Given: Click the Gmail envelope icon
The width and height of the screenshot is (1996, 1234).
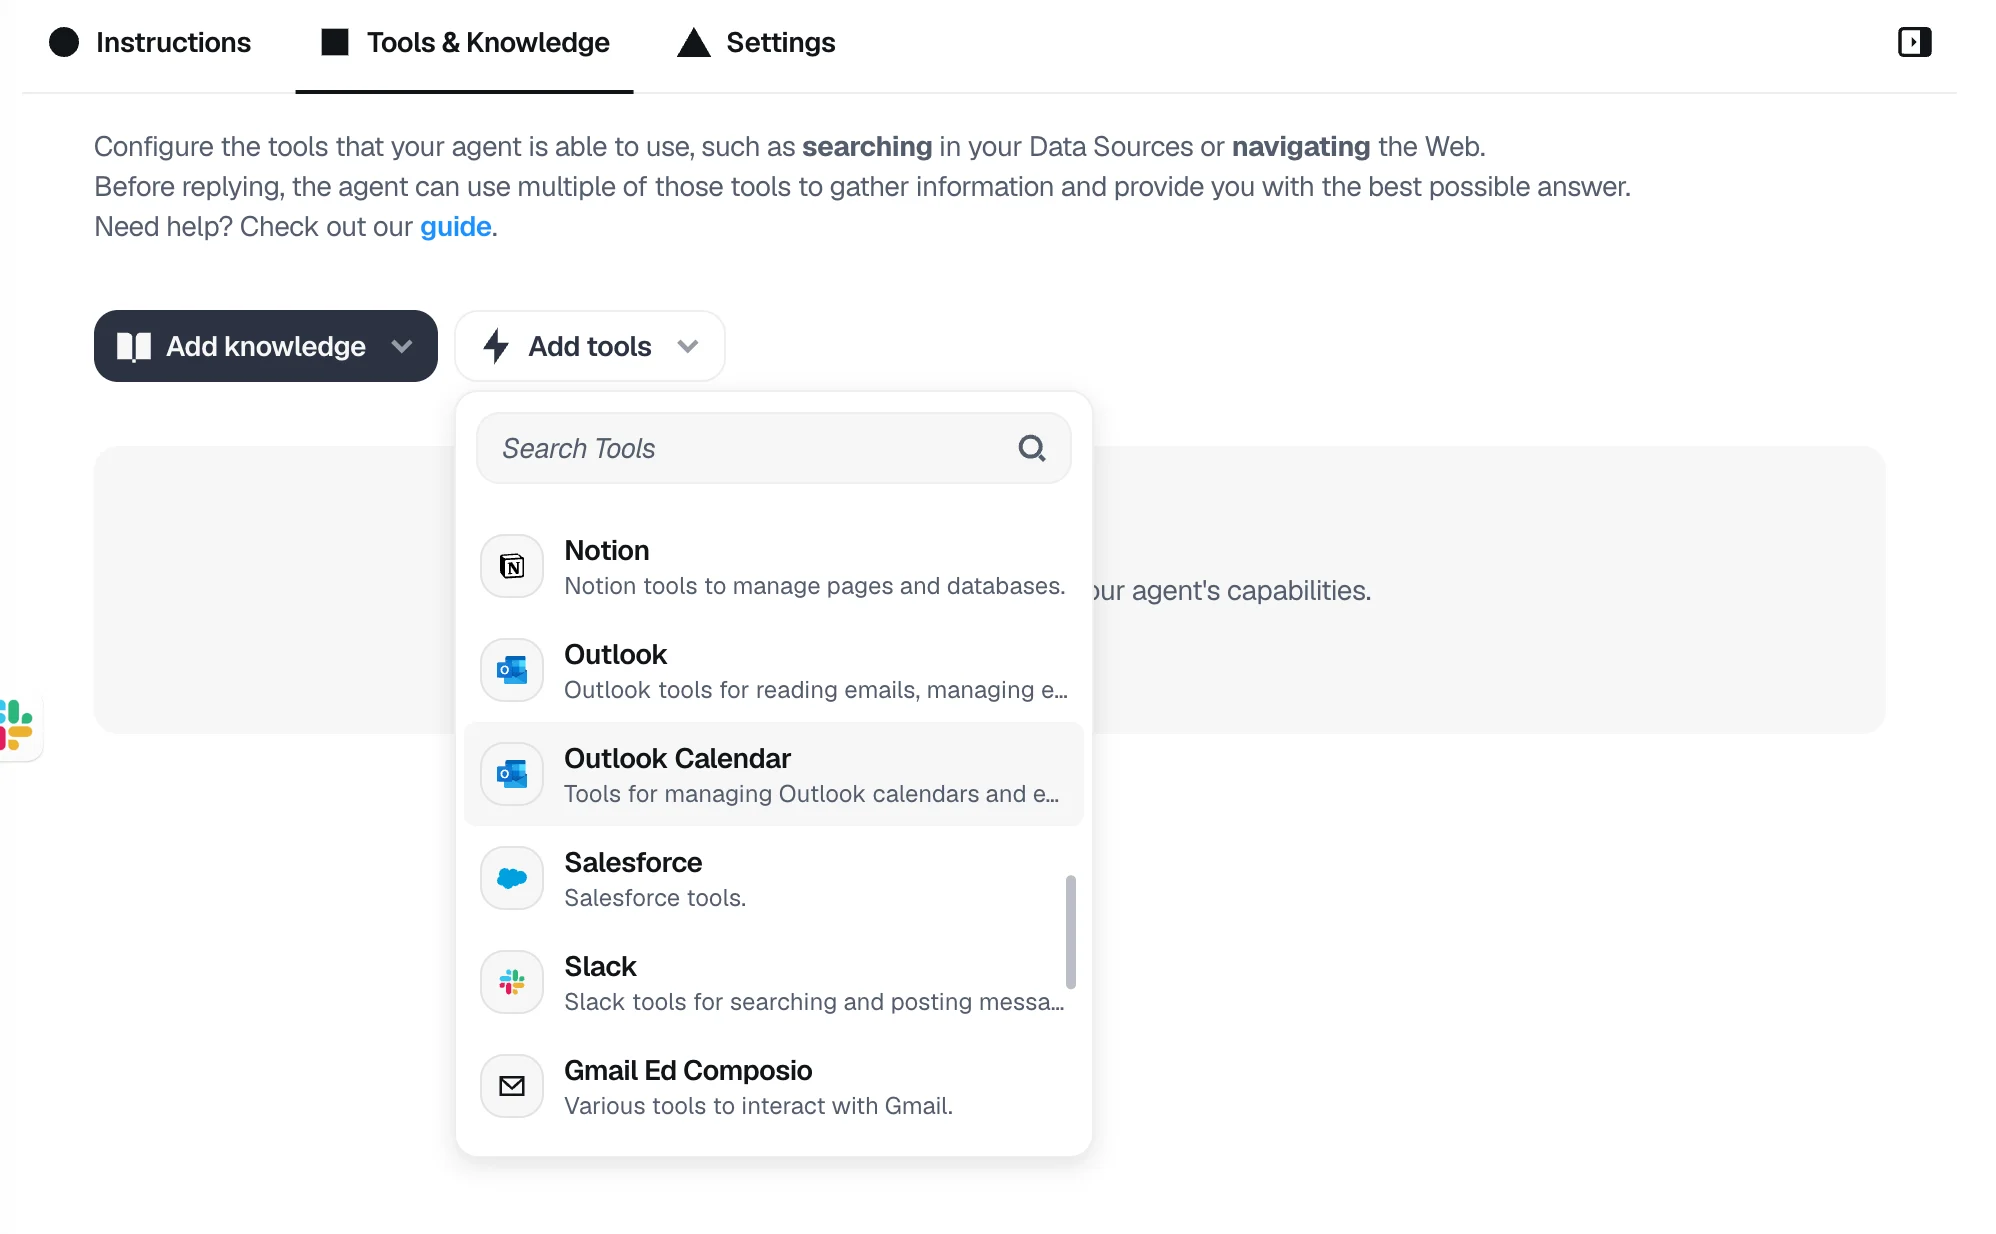Looking at the screenshot, I should click(511, 1086).
